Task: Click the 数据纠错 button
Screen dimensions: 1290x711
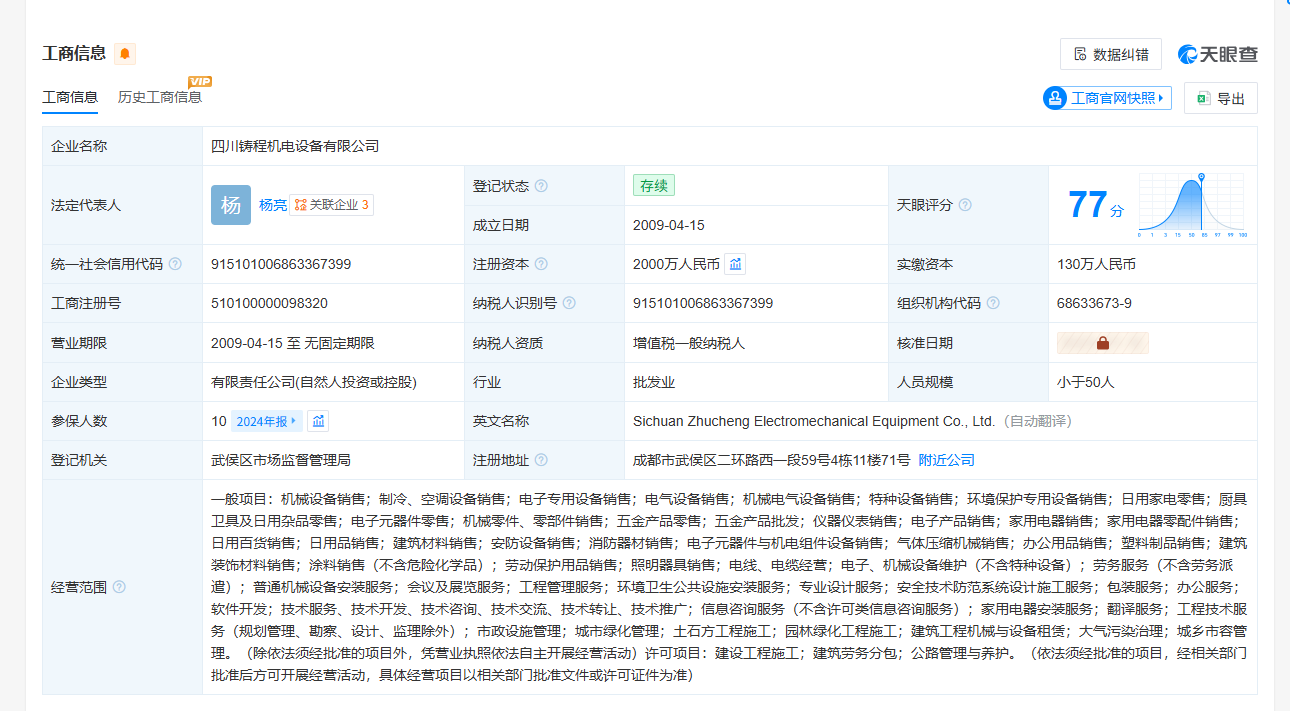Action: click(1110, 54)
